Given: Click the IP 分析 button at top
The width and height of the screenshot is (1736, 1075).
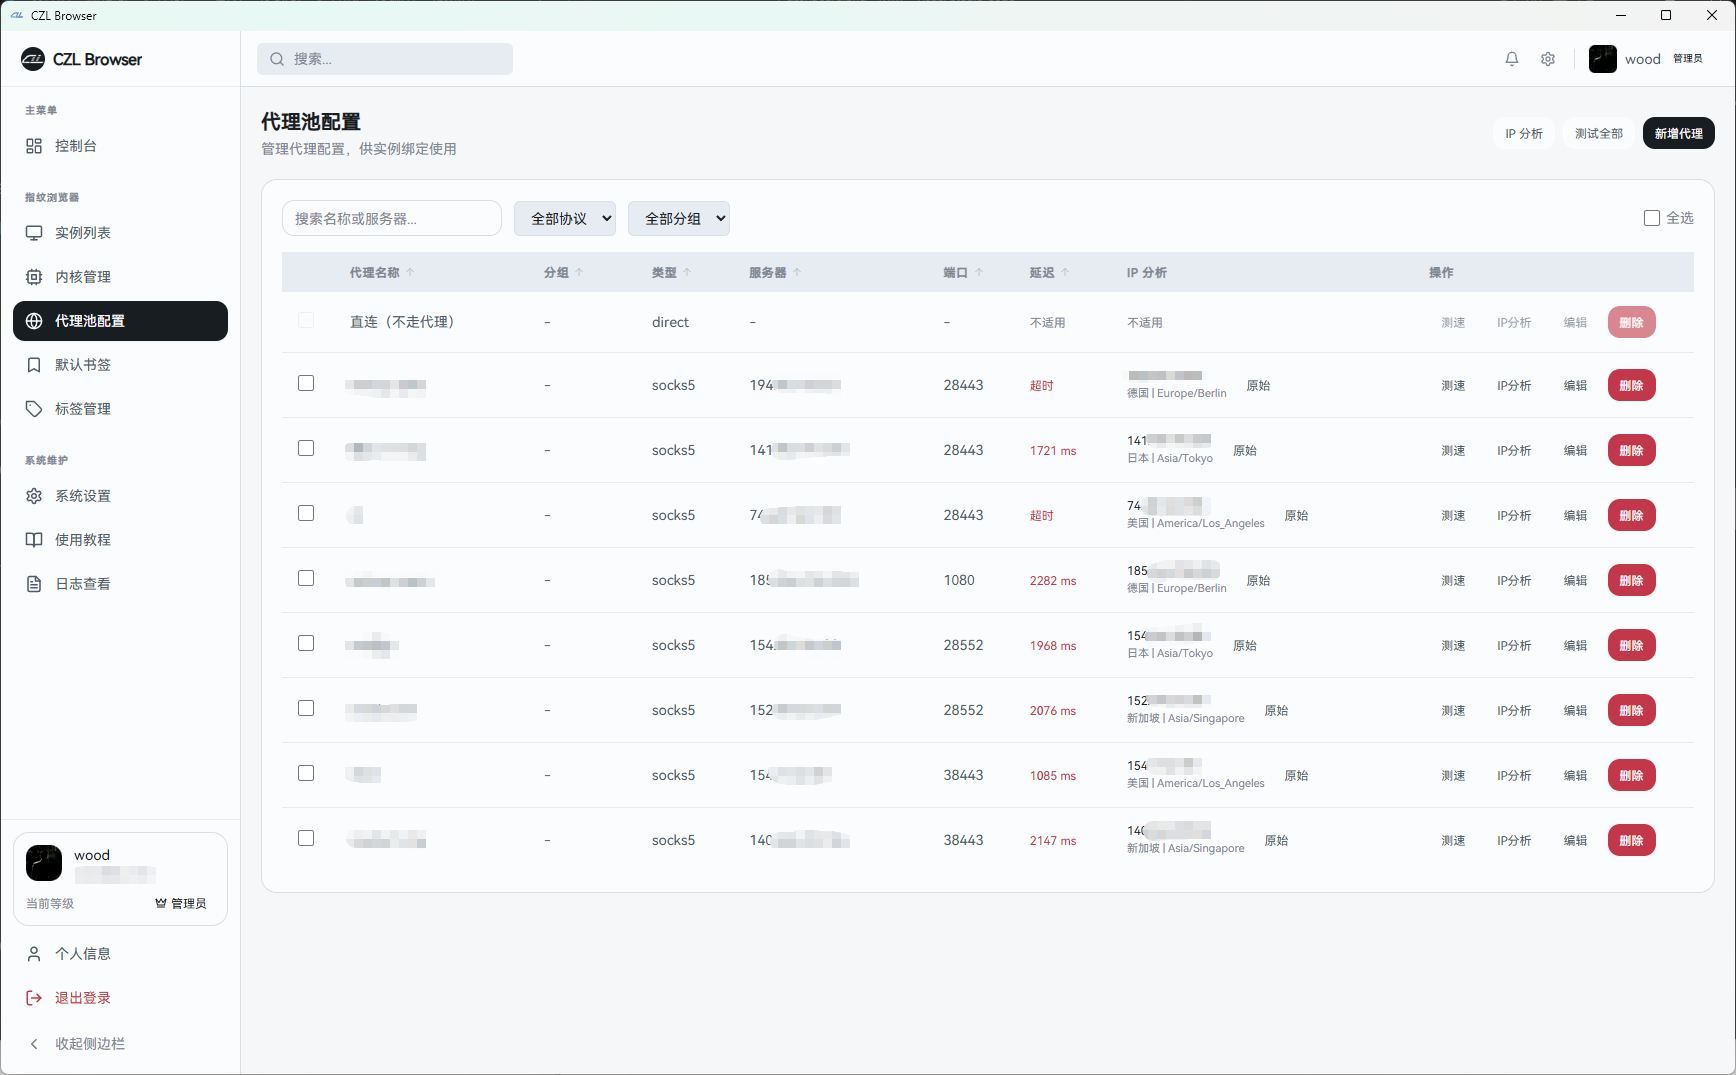Looking at the screenshot, I should 1524,133.
